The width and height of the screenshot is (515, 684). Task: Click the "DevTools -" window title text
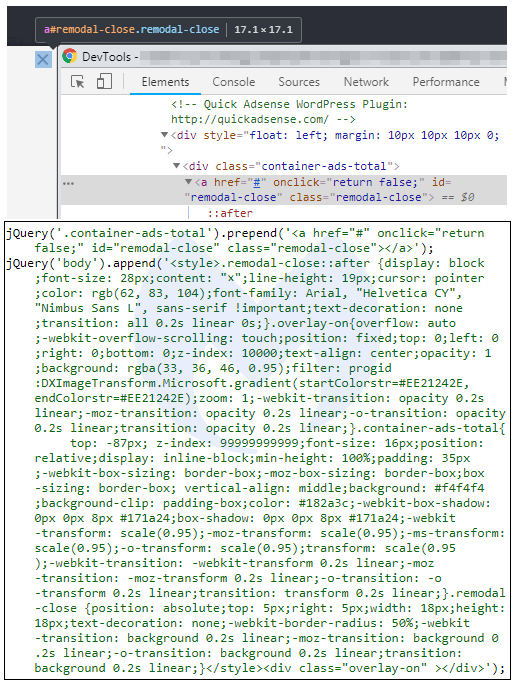(110, 57)
